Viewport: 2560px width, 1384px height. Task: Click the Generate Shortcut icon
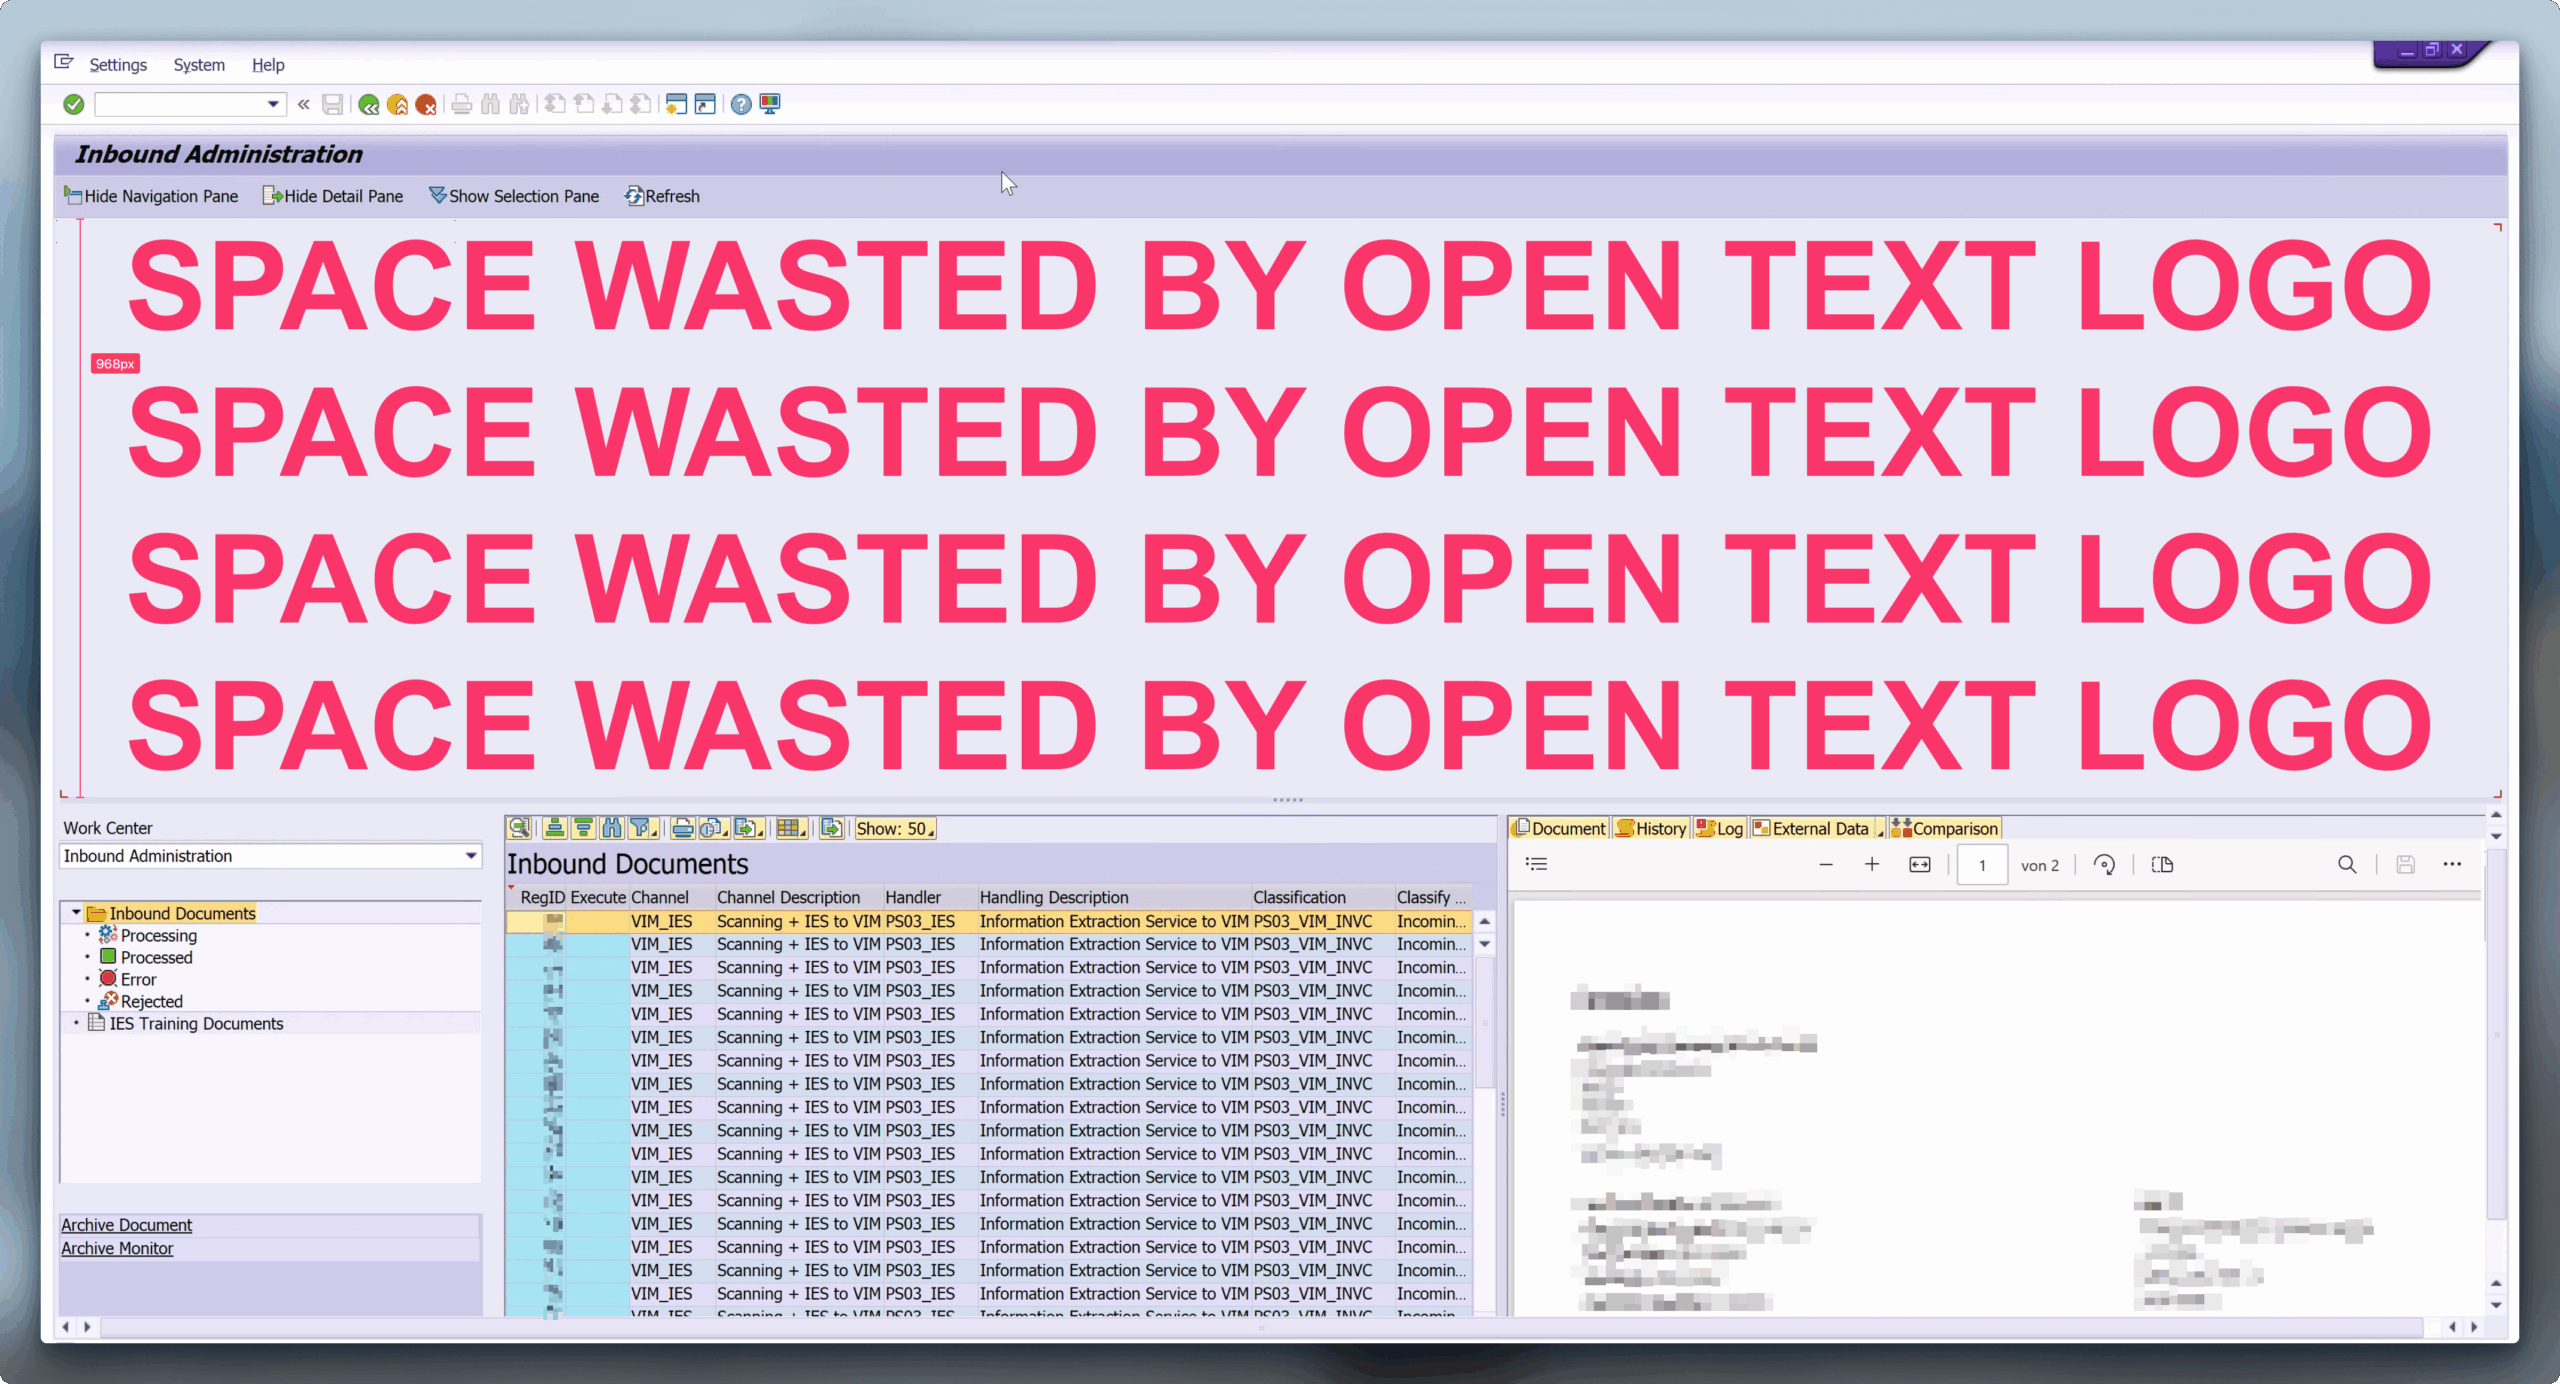[705, 104]
